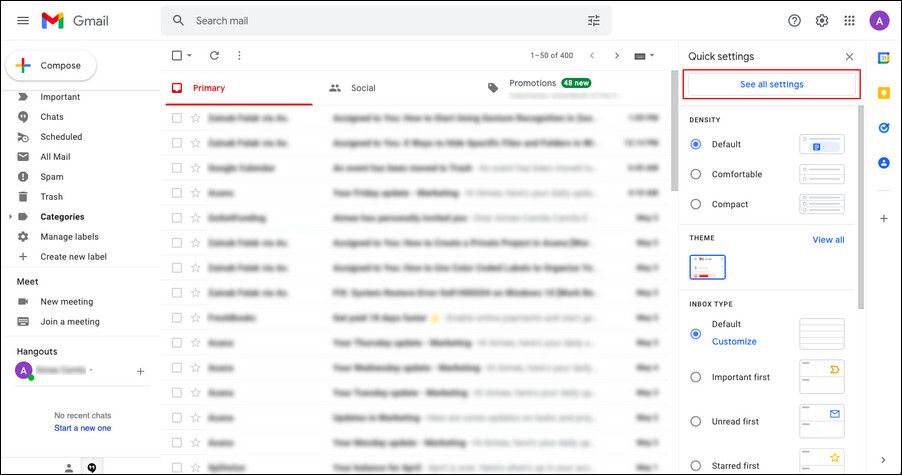Open the account avatar in header
Image resolution: width=902 pixels, height=475 pixels.
(x=879, y=21)
